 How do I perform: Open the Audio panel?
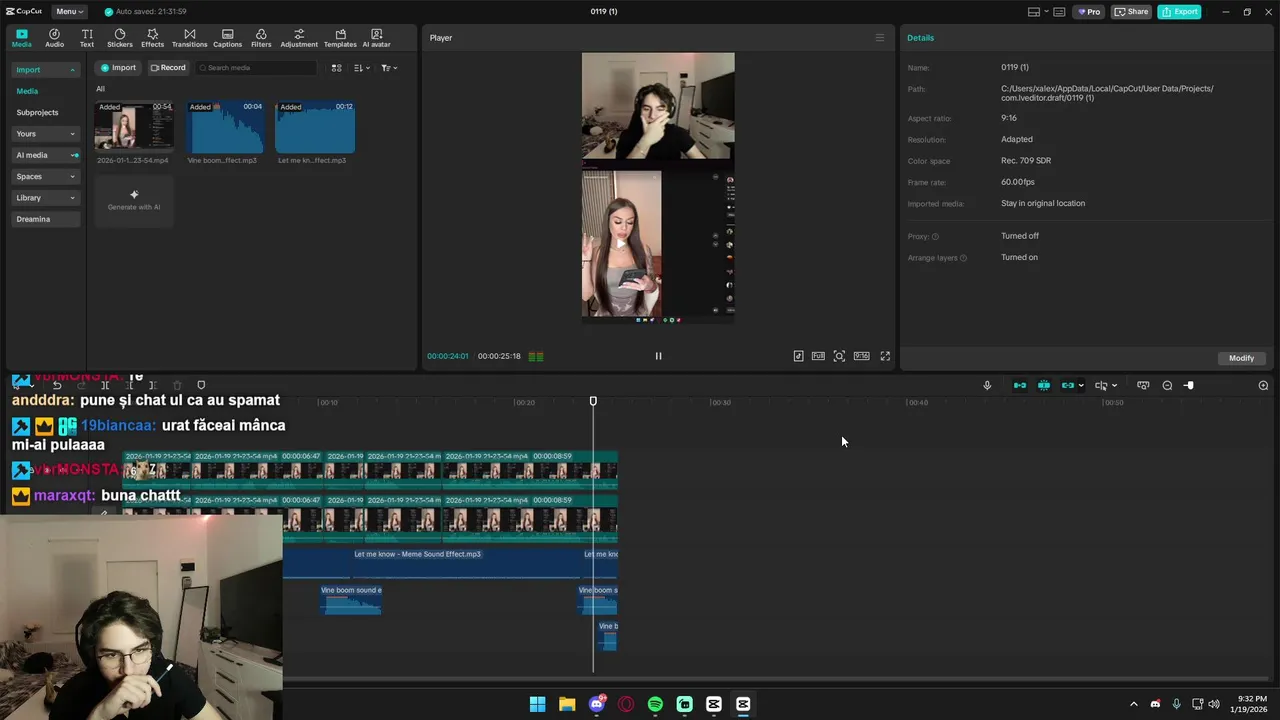tap(54, 38)
